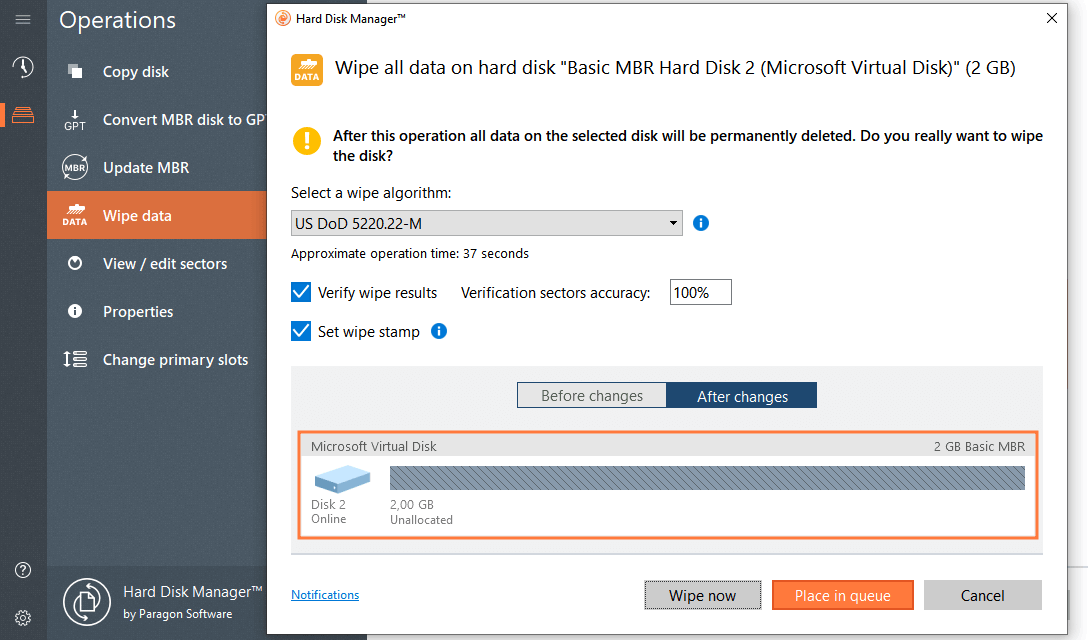Uncheck the Set wipe stamp checkbox
Image resolution: width=1088 pixels, height=640 pixels.
[x=301, y=331]
